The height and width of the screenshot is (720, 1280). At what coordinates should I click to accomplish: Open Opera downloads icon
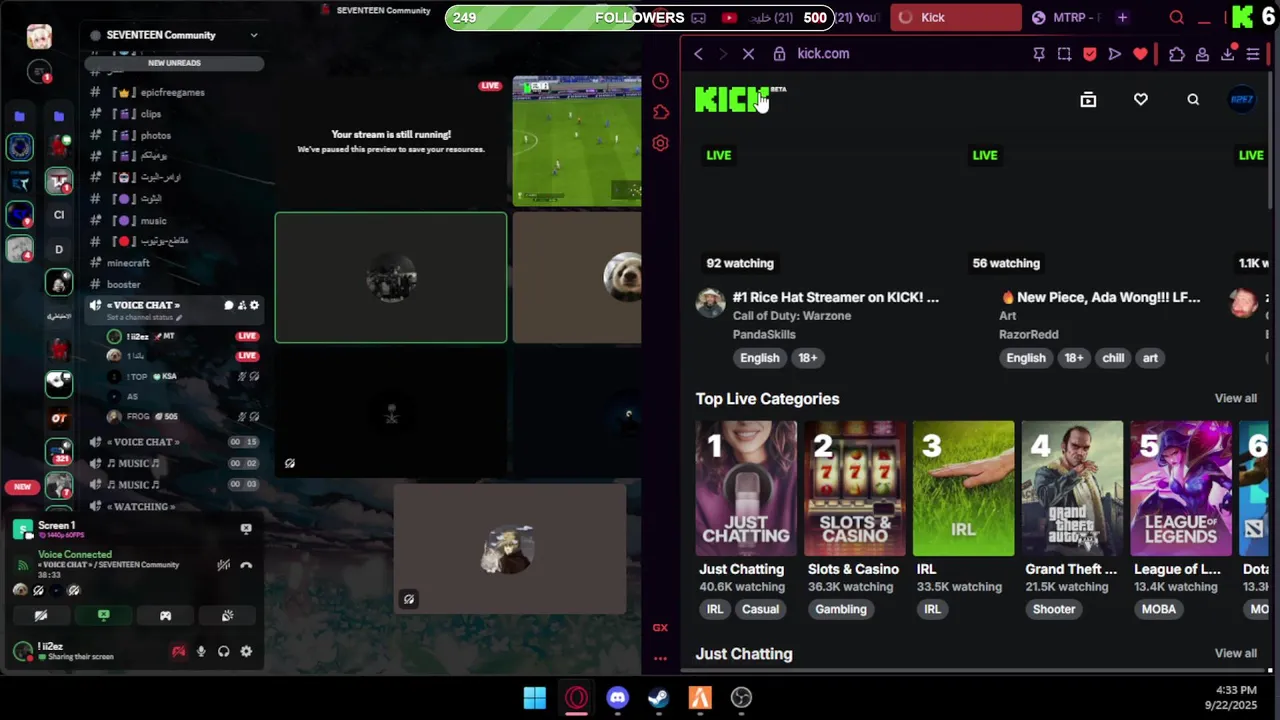1227,54
